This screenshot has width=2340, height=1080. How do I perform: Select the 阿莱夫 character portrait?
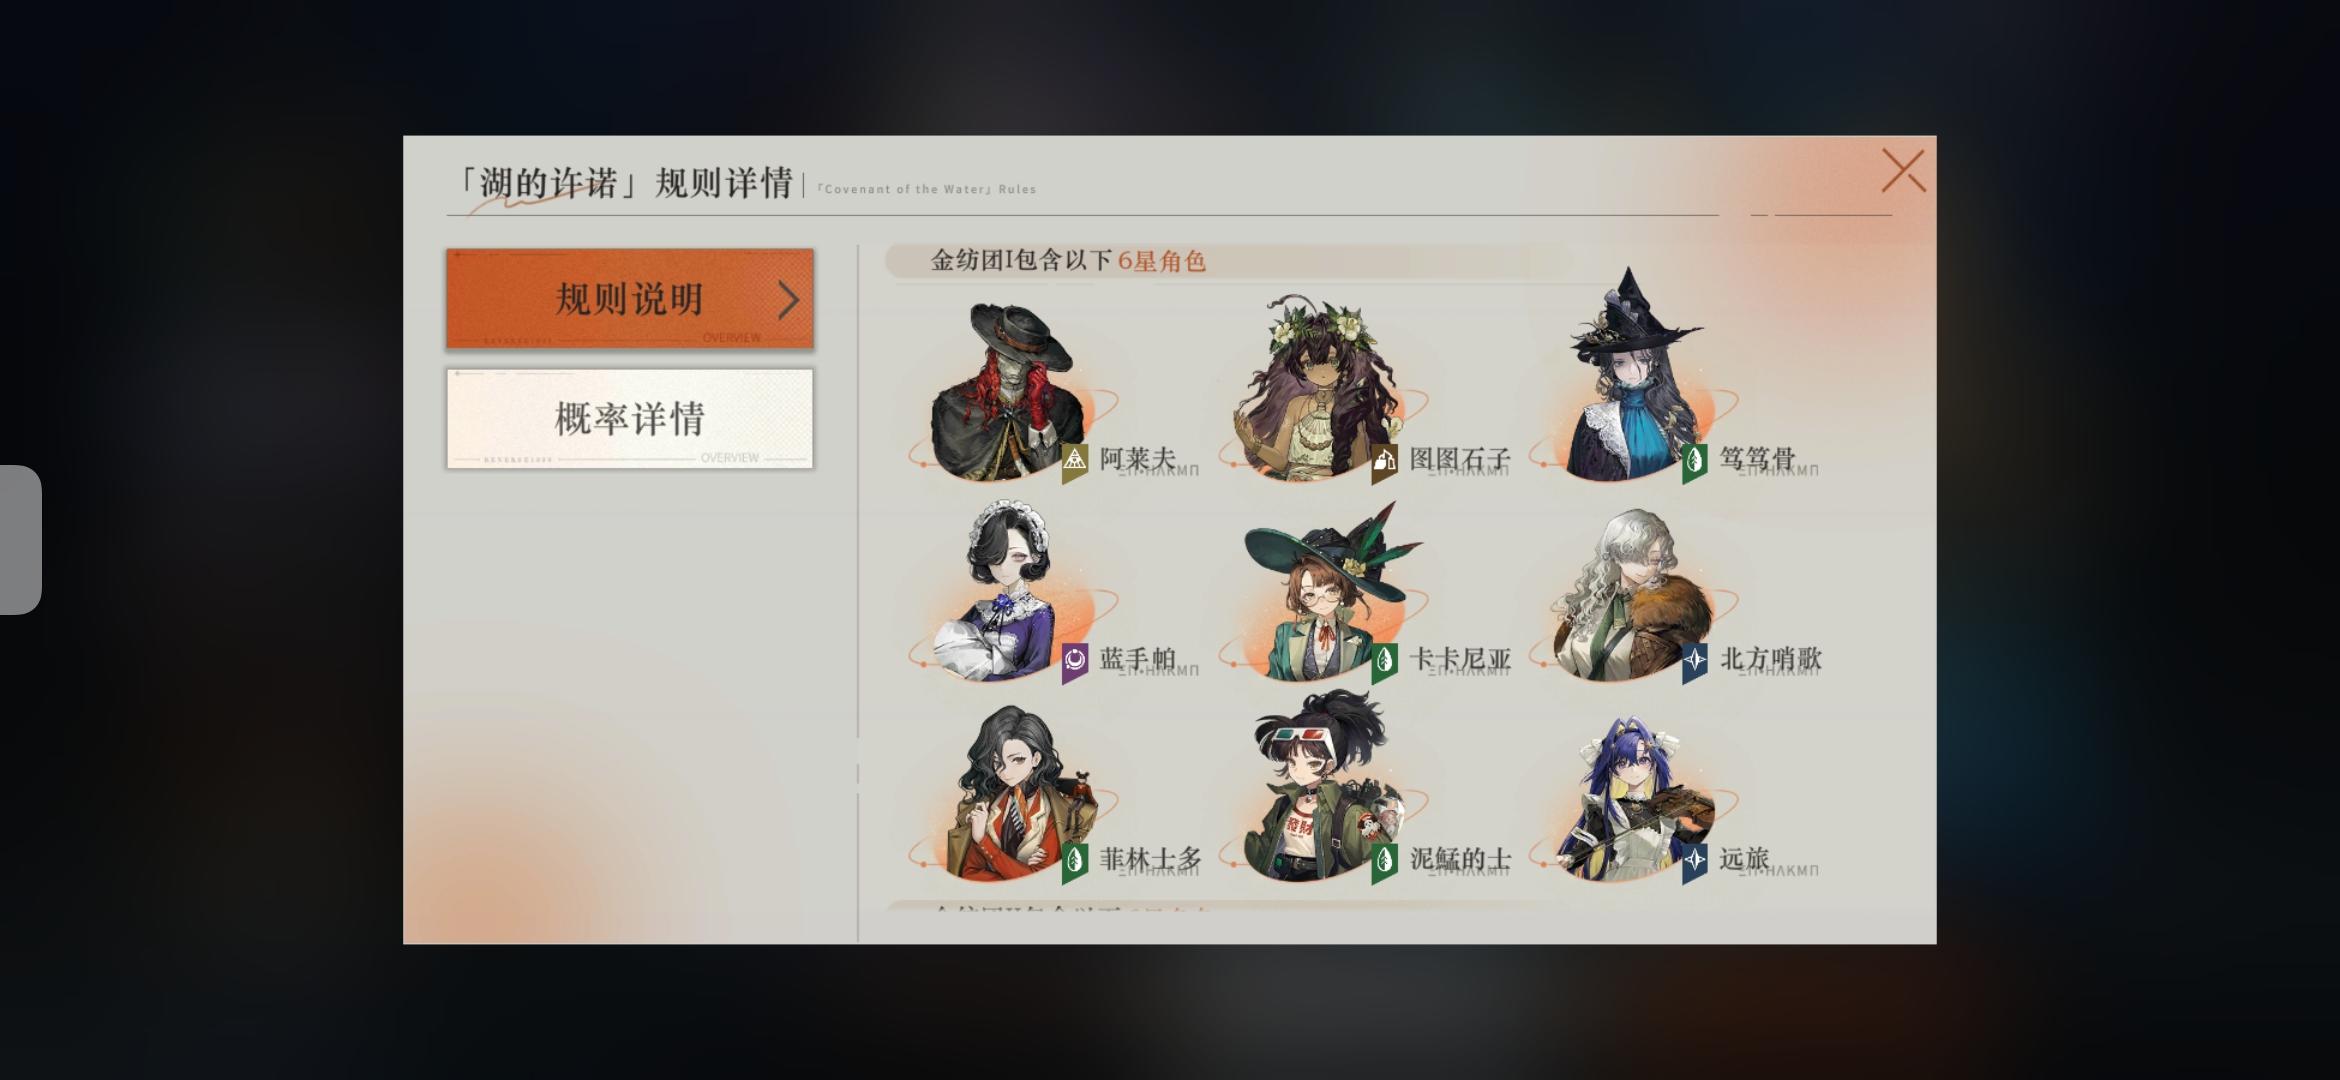click(1003, 392)
